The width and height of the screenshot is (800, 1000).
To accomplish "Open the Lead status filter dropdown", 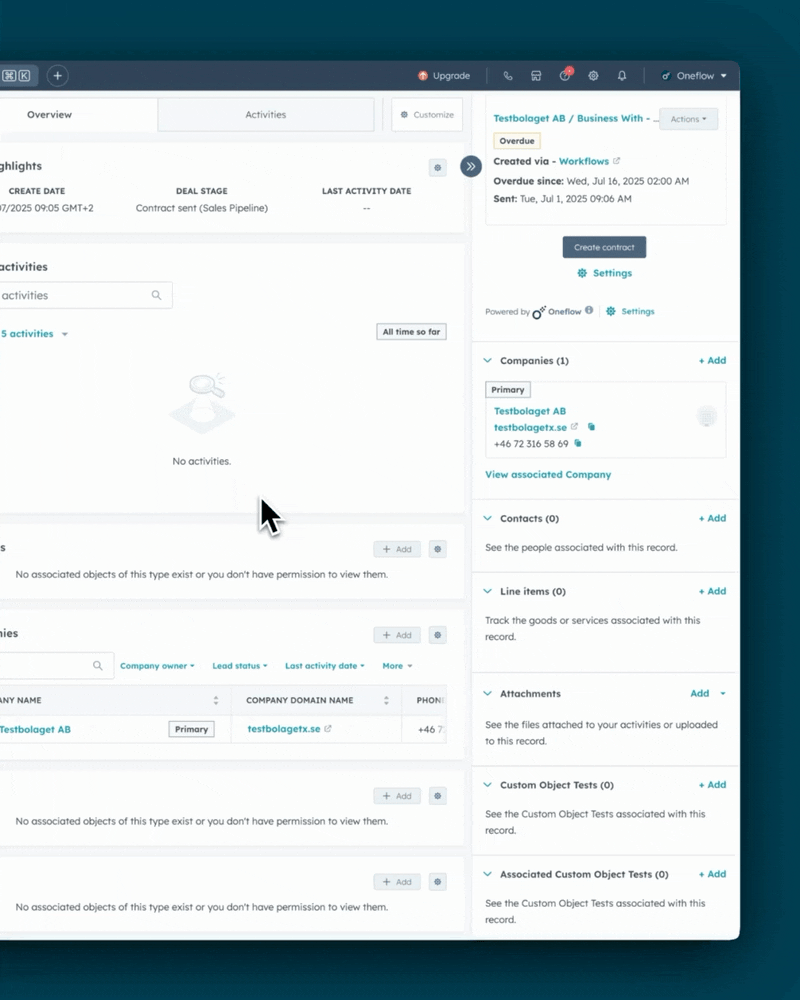I will pos(240,666).
